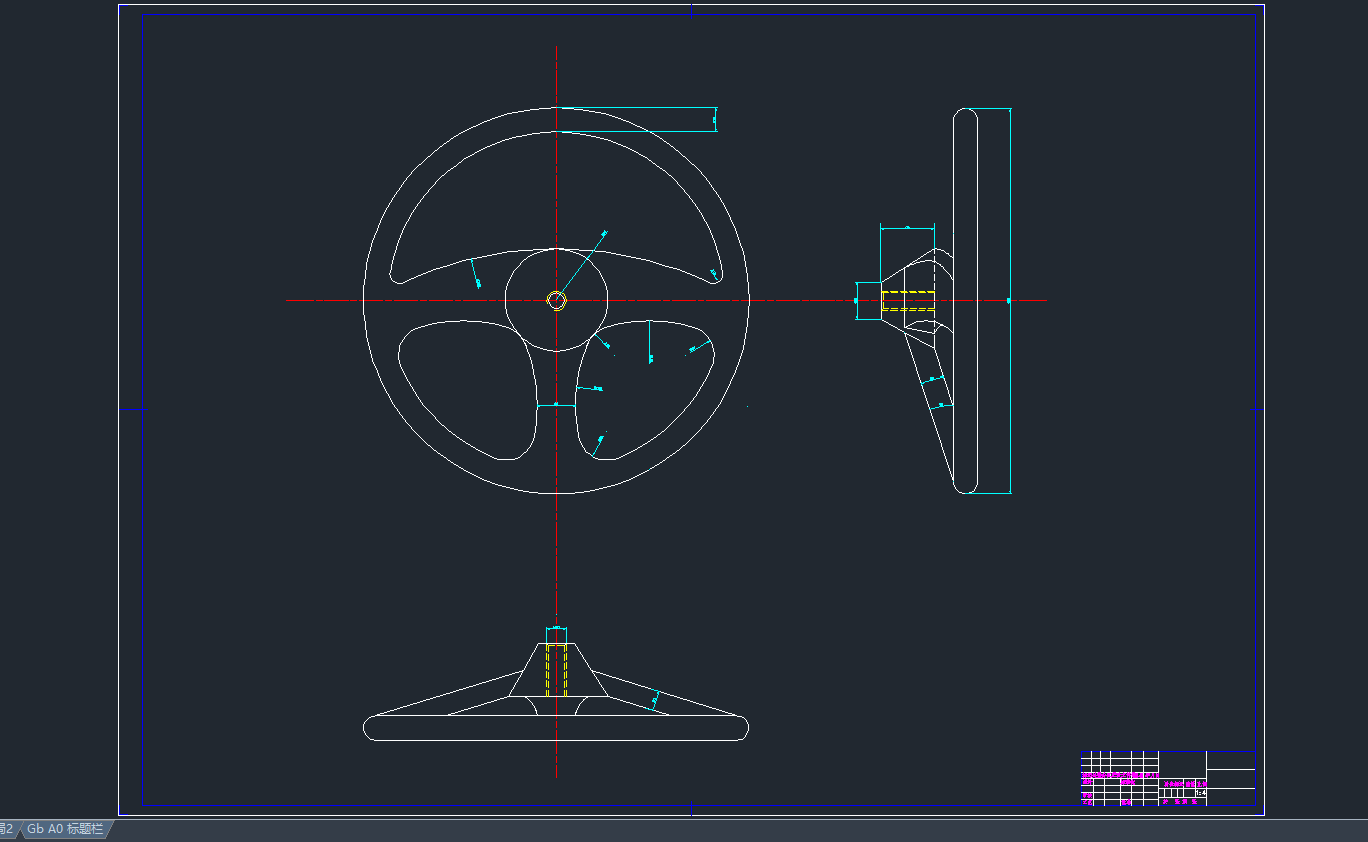Screen dimensions: 1368x842
Task: Select the tall cyan height dimension in side view
Action: 1010,200
